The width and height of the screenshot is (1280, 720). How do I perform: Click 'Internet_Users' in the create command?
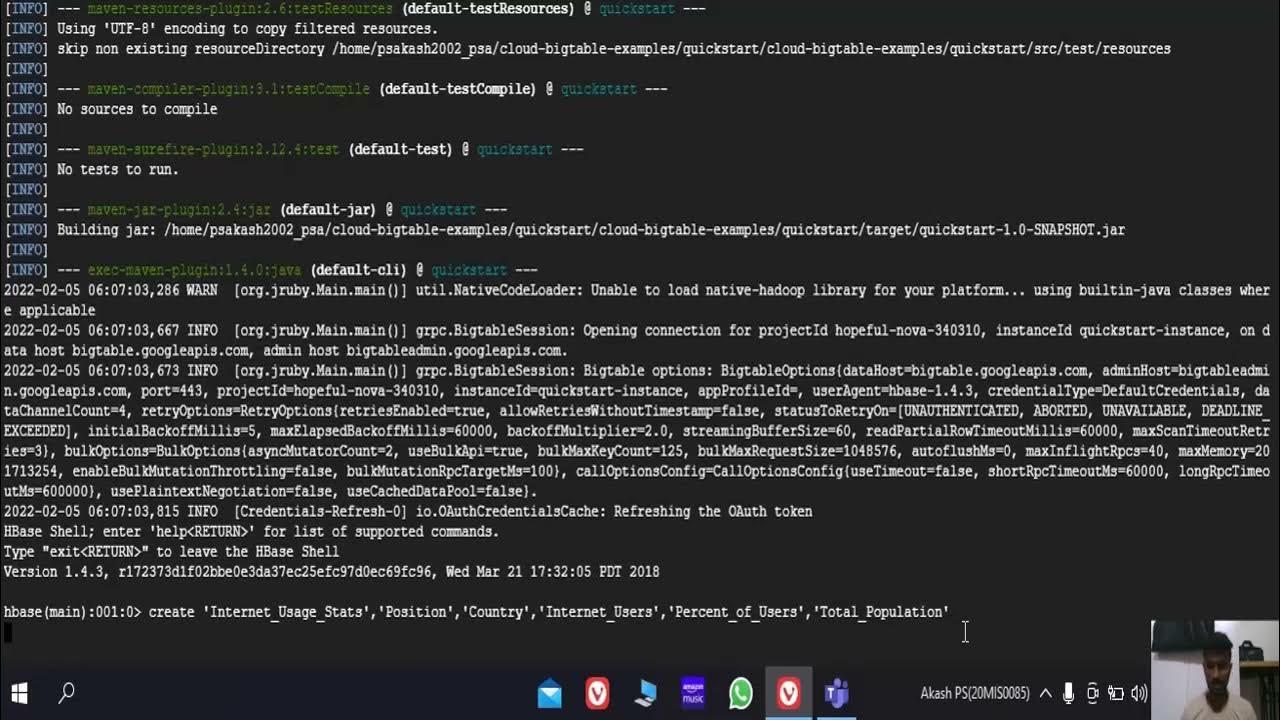point(600,612)
